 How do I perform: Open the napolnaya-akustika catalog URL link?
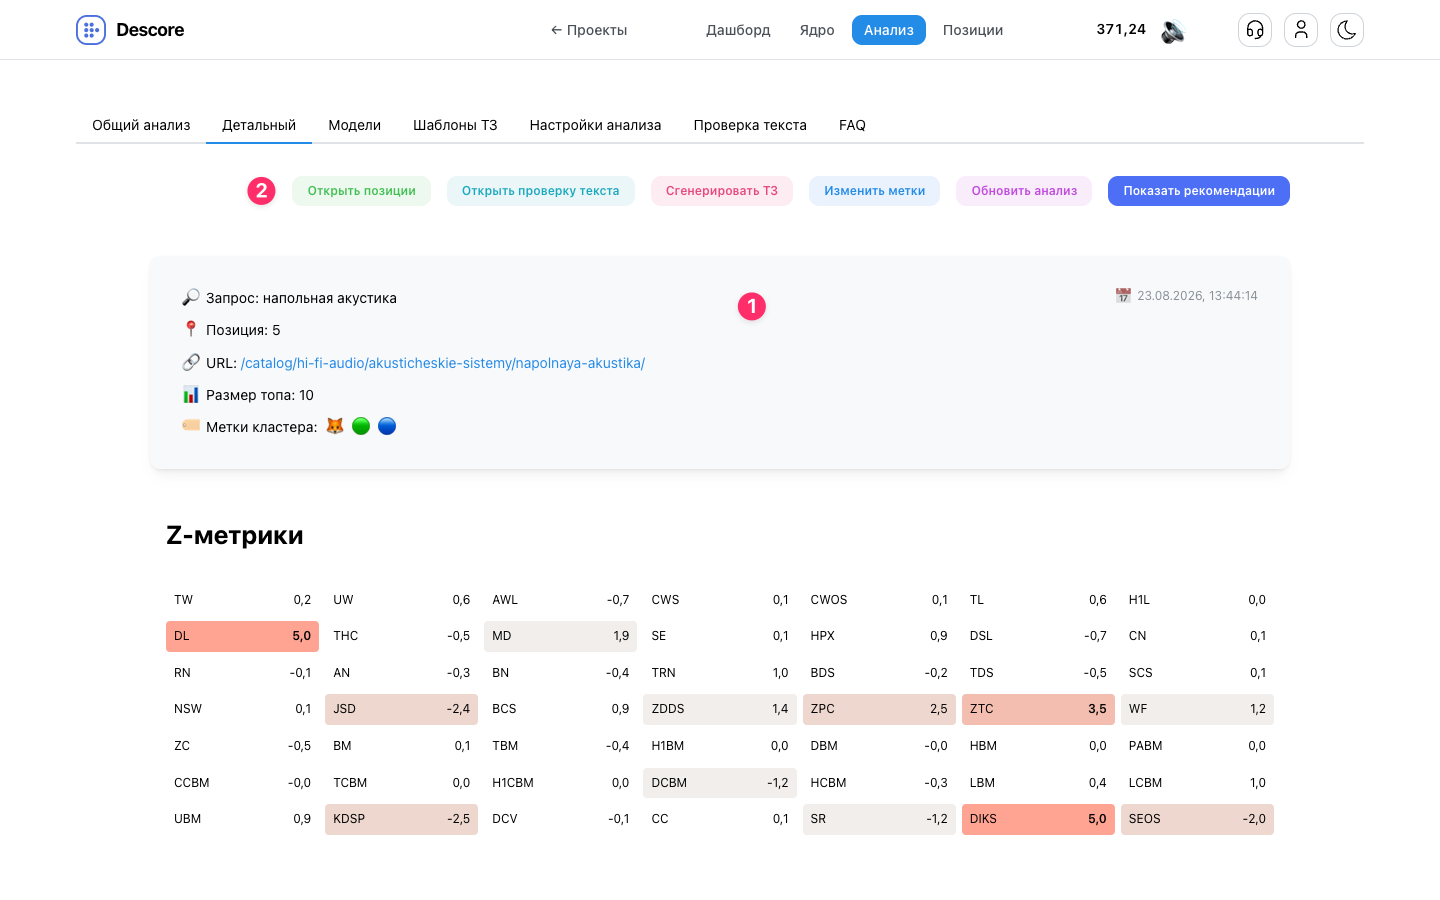(x=443, y=363)
